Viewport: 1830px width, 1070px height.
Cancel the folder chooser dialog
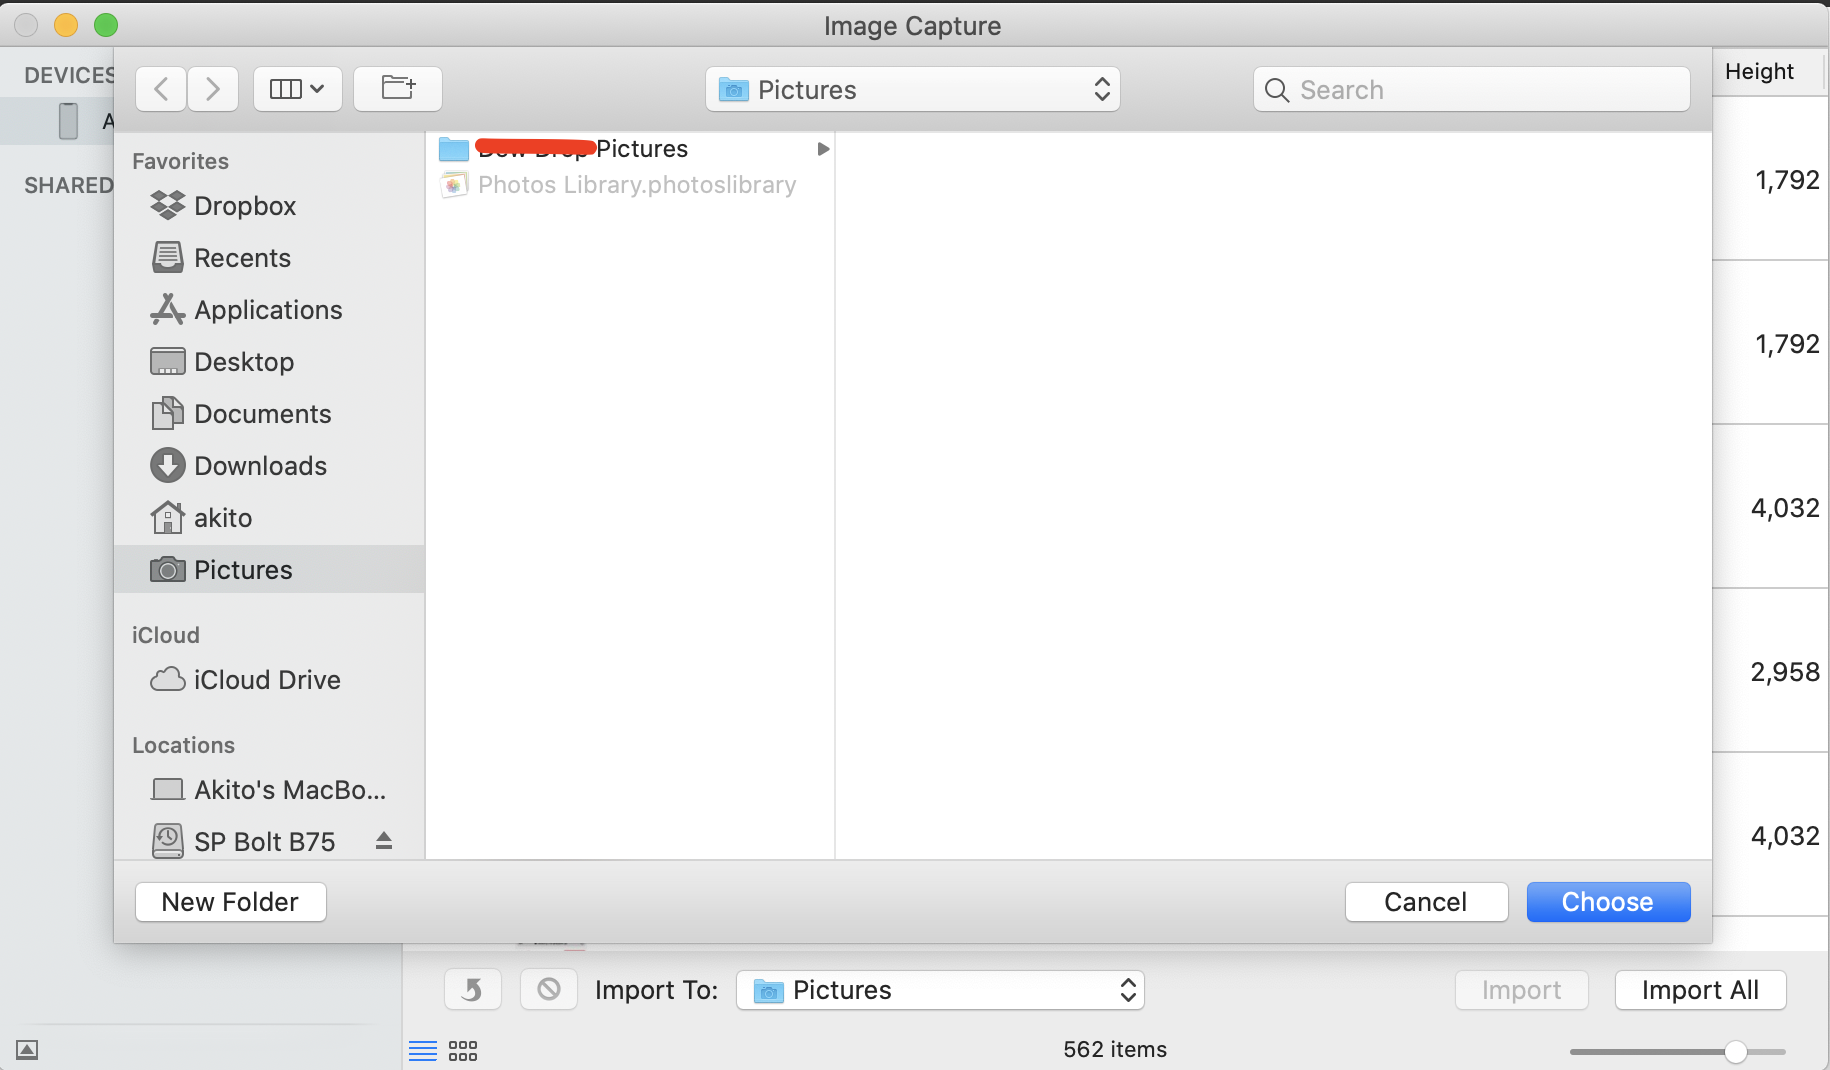point(1427,902)
